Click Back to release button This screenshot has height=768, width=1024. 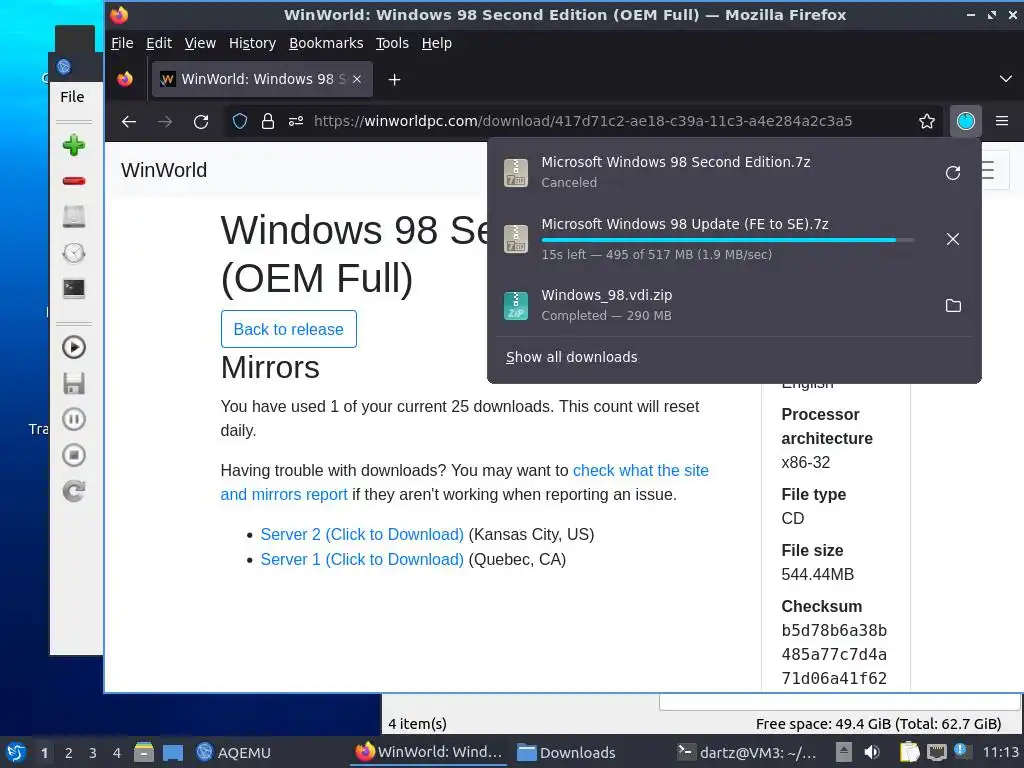(x=289, y=329)
